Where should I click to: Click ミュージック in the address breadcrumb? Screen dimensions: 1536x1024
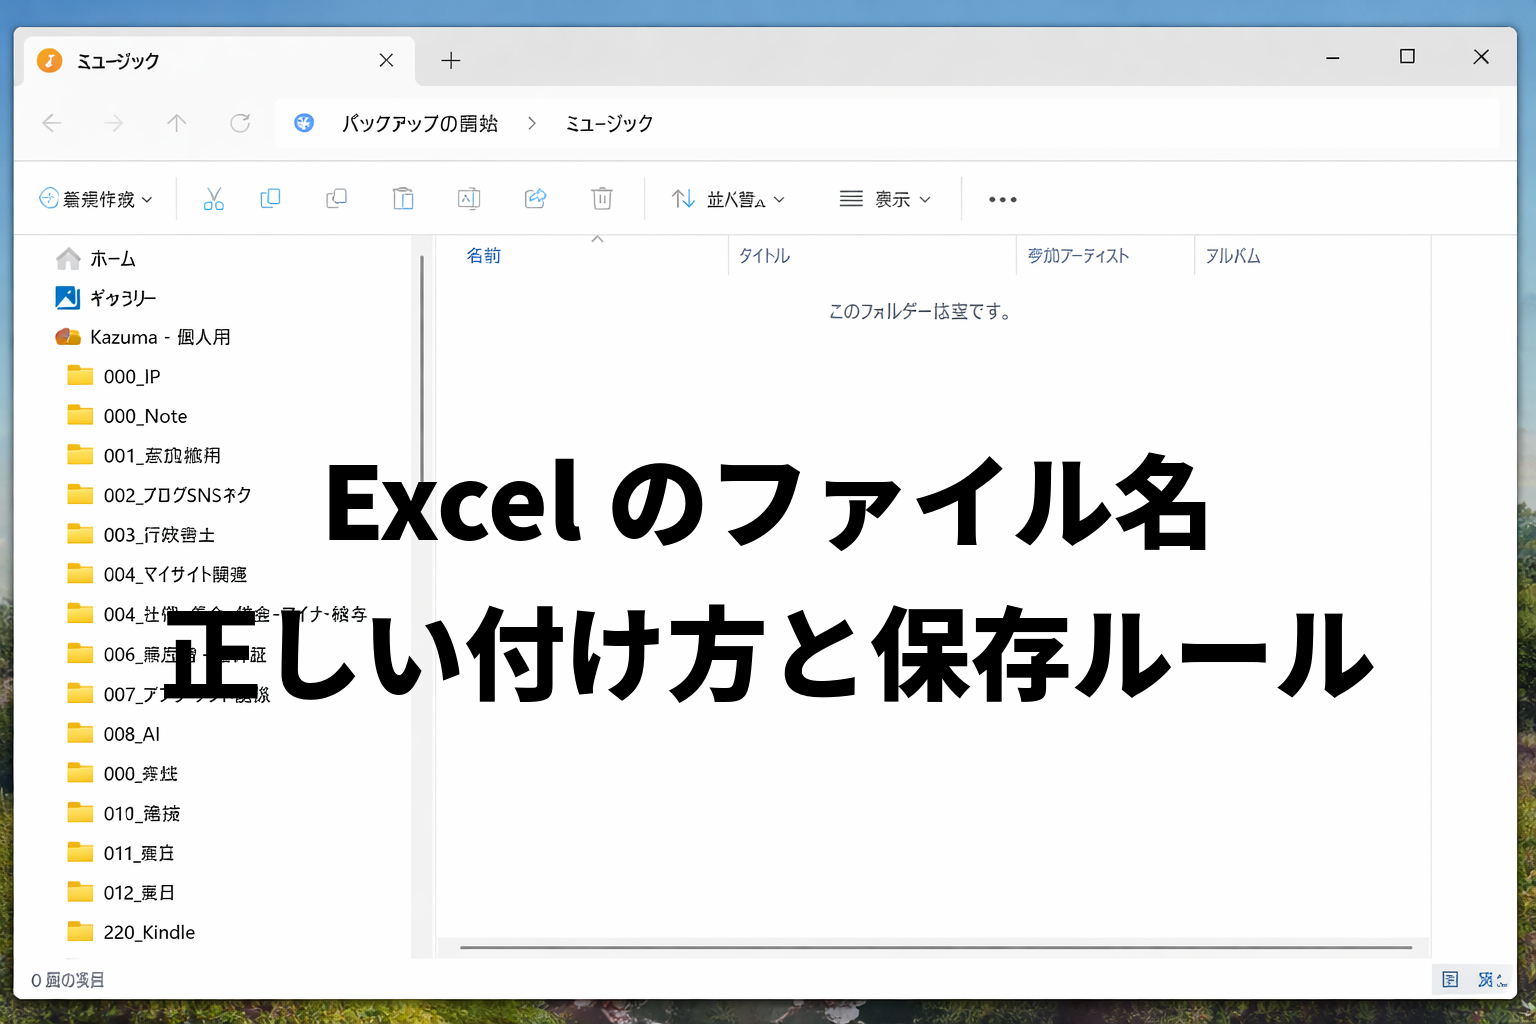click(609, 123)
